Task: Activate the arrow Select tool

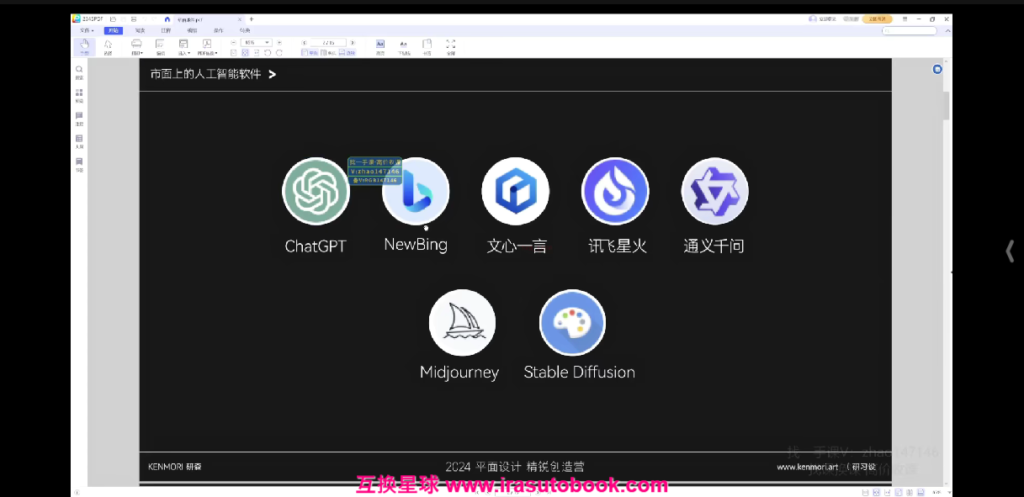Action: point(108,47)
